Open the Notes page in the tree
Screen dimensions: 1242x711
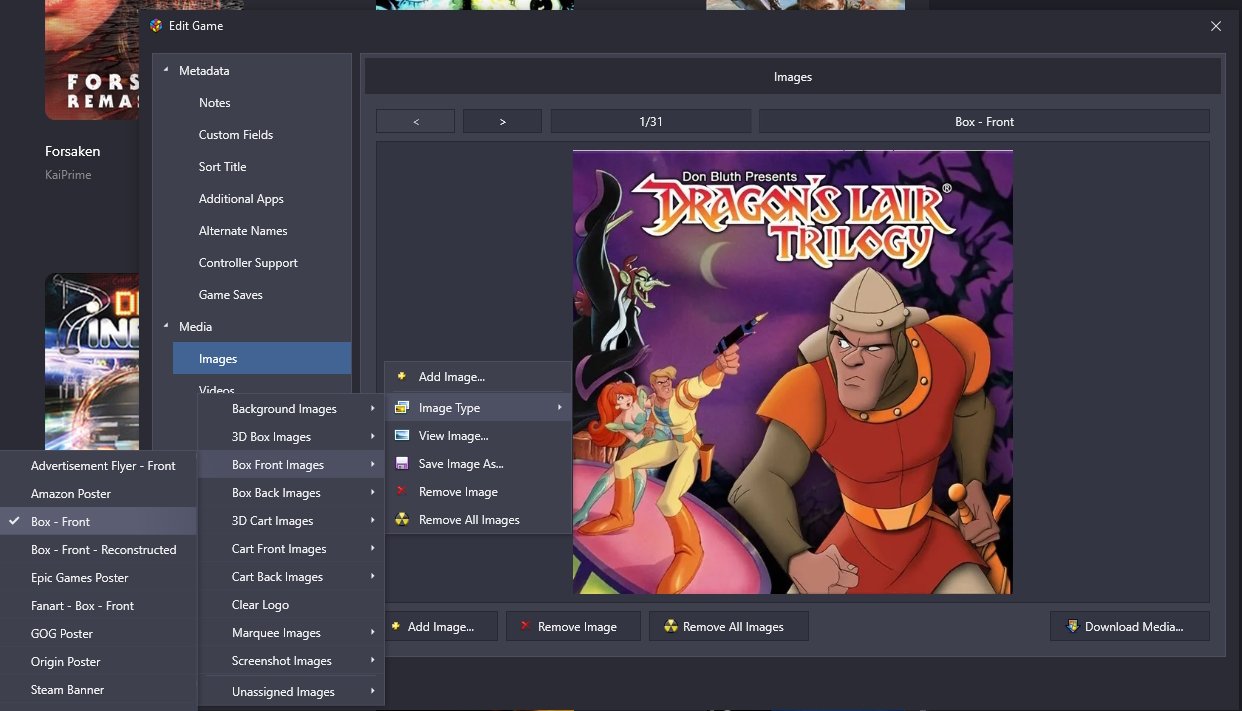[214, 103]
